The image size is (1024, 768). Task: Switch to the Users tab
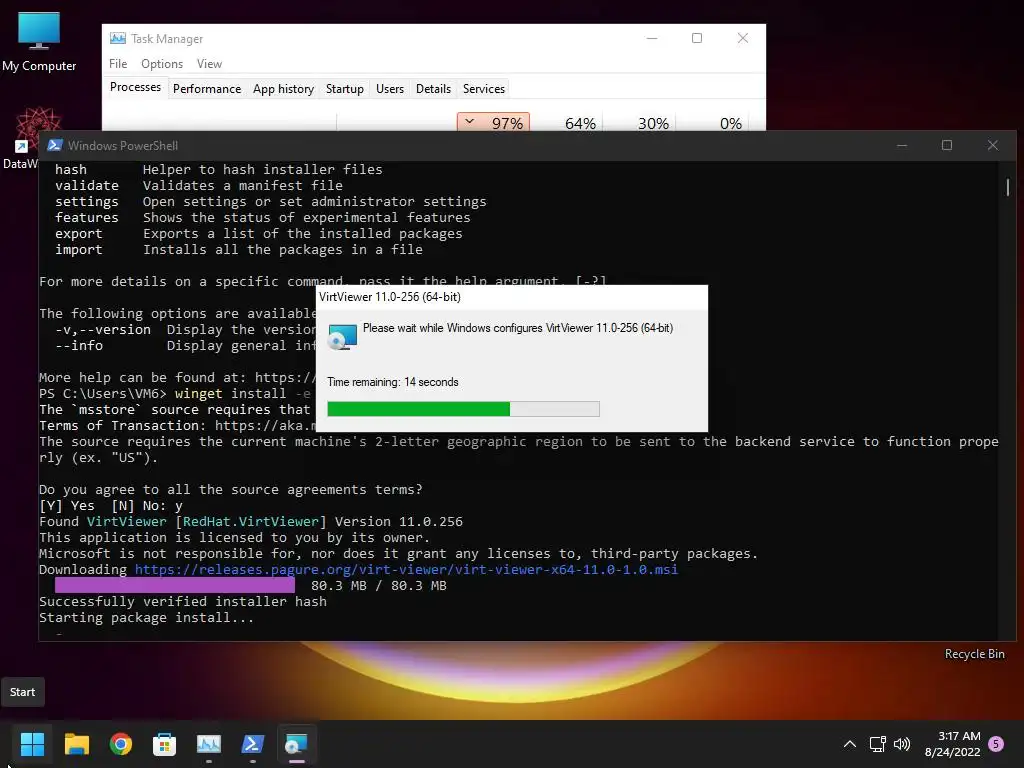click(x=390, y=89)
